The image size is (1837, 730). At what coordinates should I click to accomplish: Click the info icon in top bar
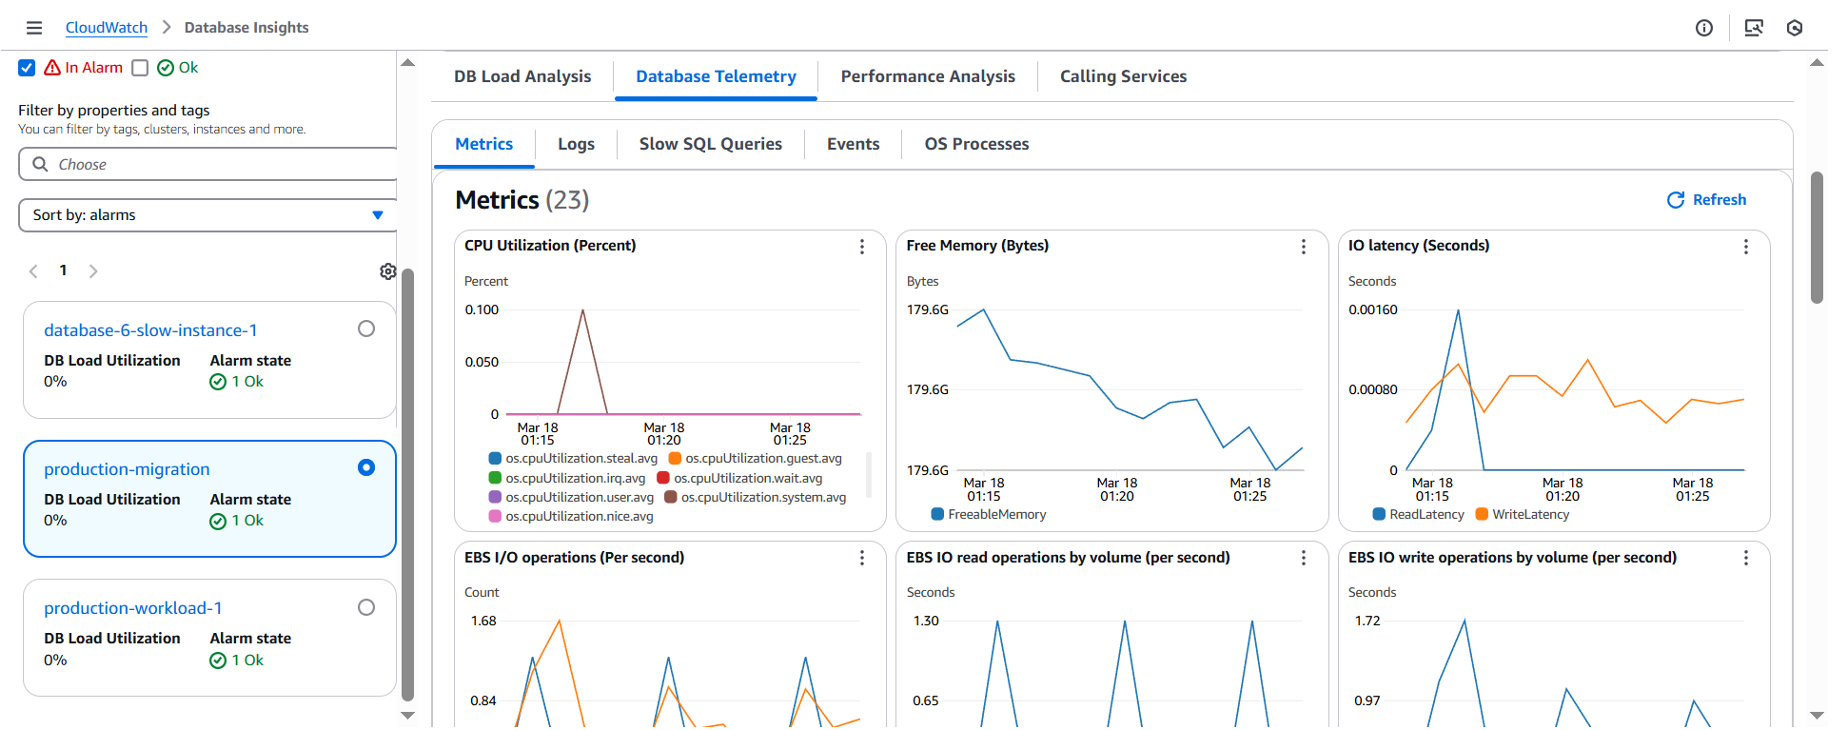[x=1704, y=28]
